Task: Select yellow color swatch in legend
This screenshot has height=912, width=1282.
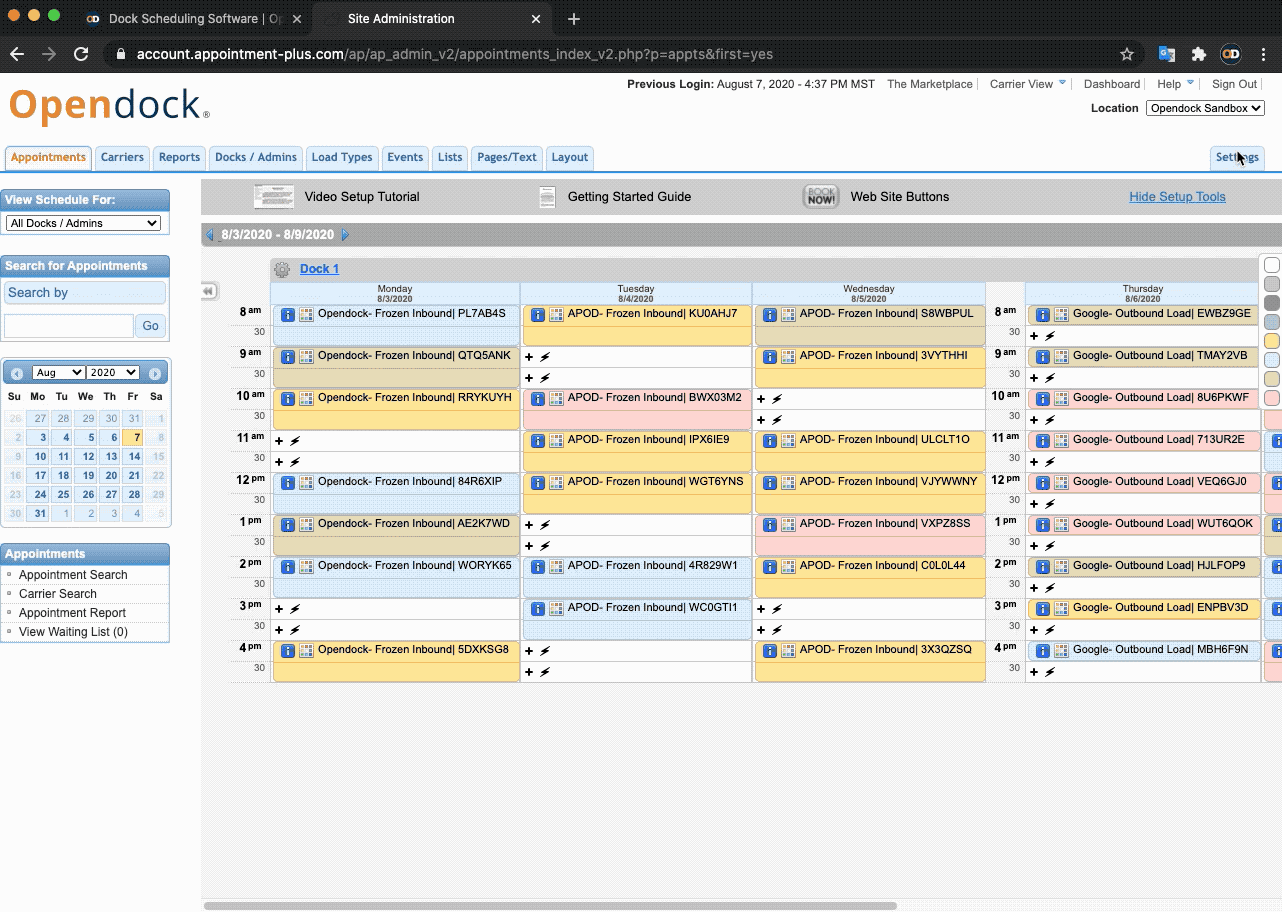Action: pos(1272,341)
